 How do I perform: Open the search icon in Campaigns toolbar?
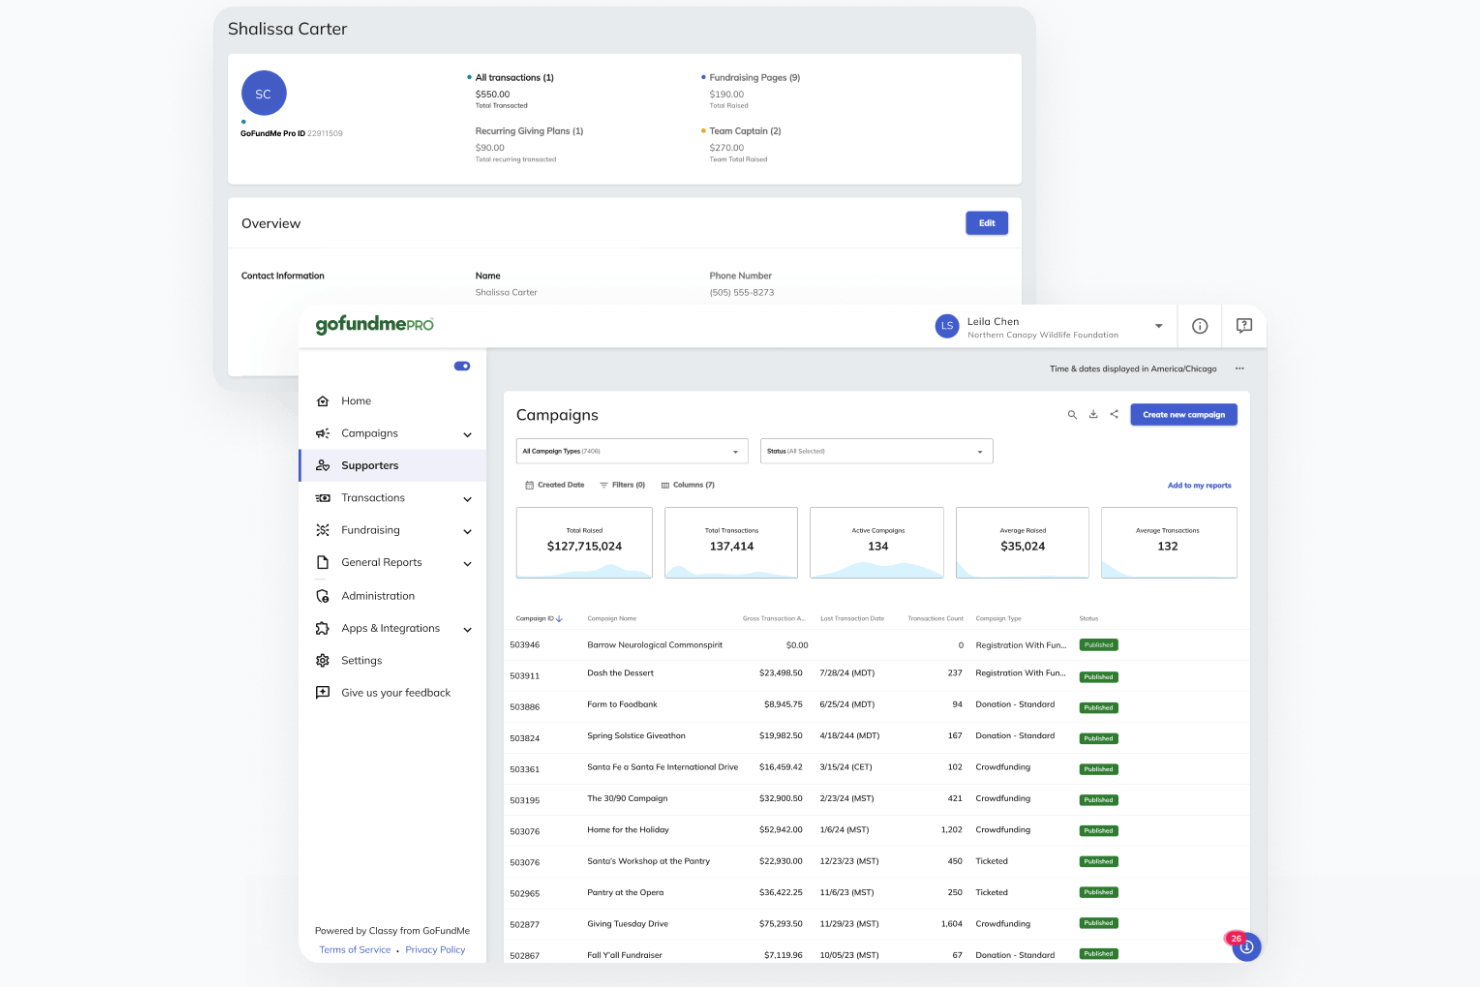1072,414
